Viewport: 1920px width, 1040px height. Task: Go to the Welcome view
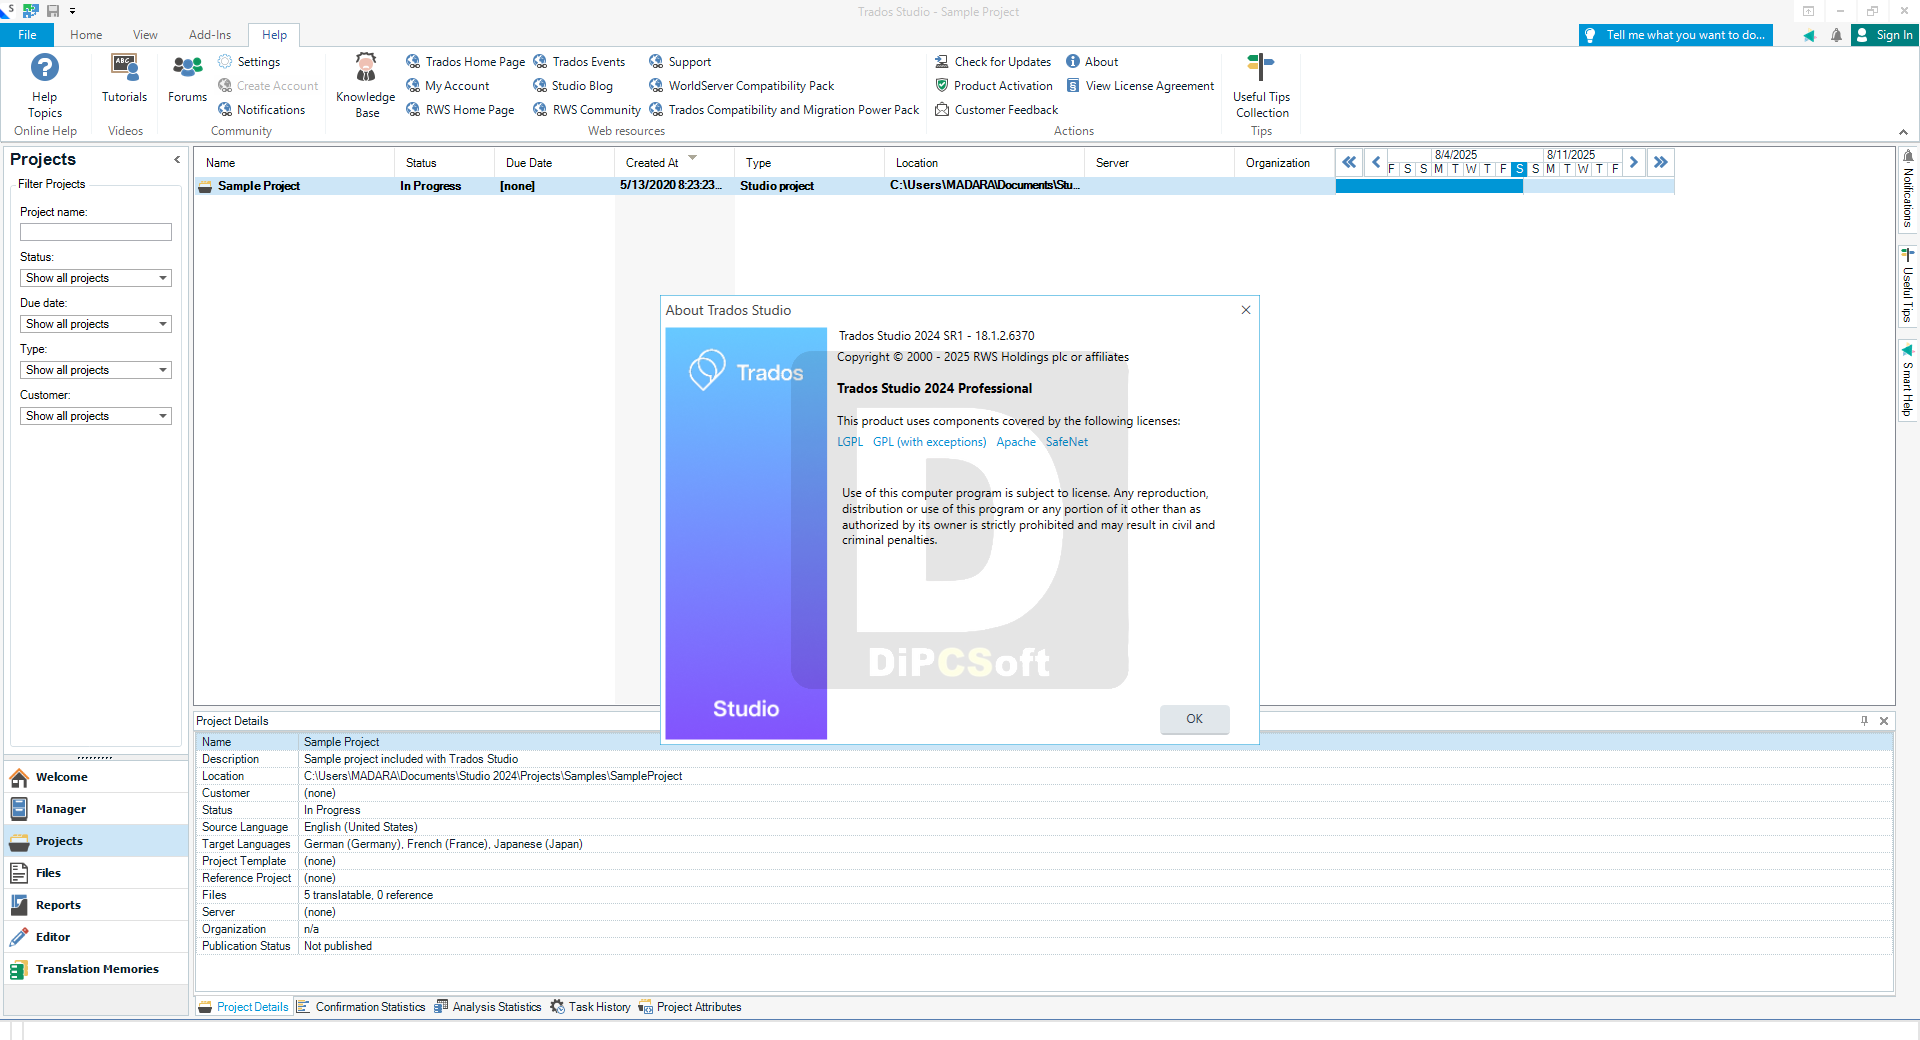coord(96,777)
